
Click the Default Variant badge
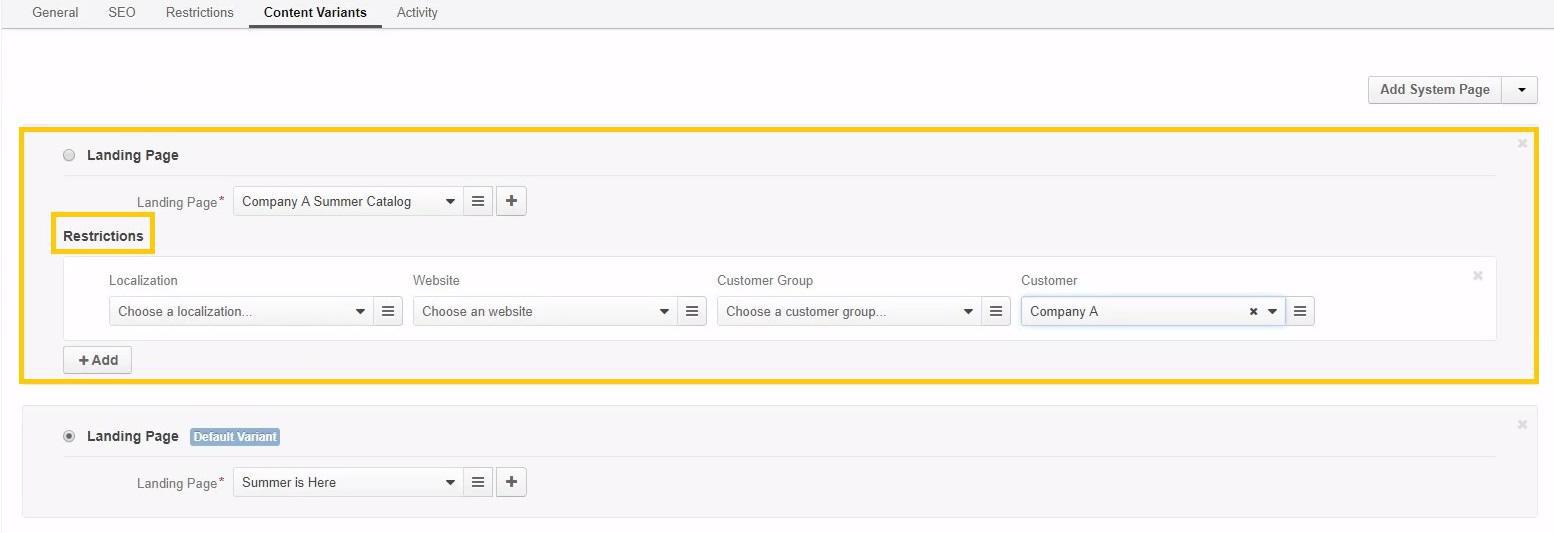click(235, 437)
